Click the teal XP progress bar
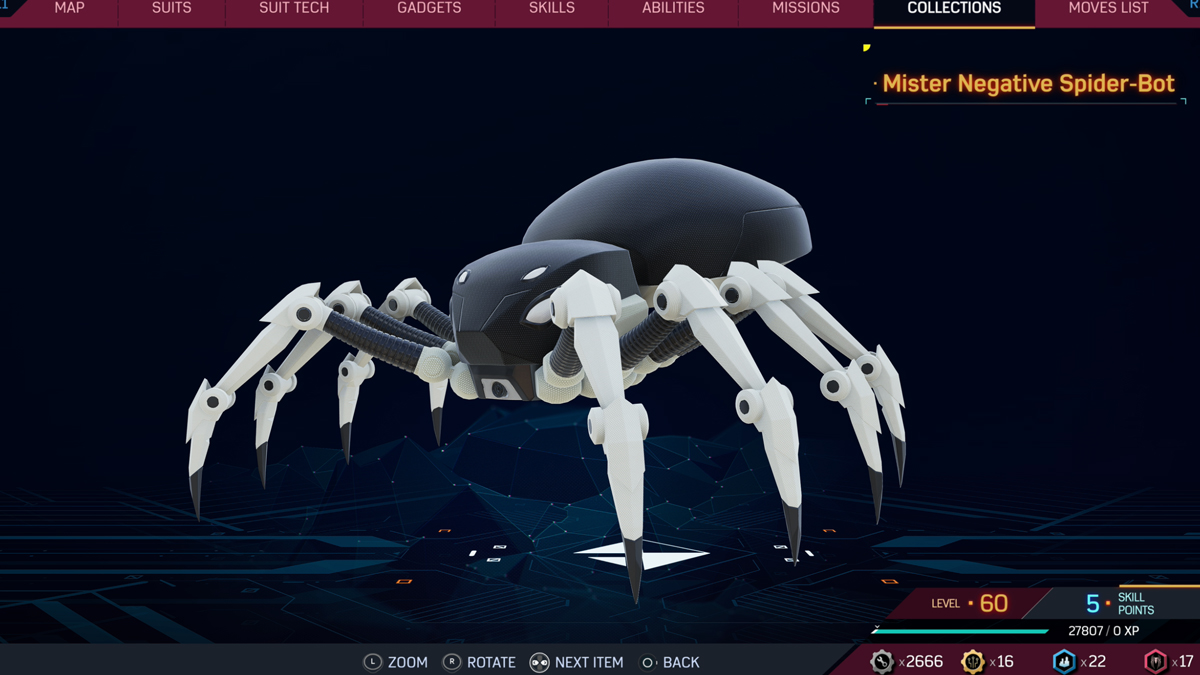 click(960, 631)
